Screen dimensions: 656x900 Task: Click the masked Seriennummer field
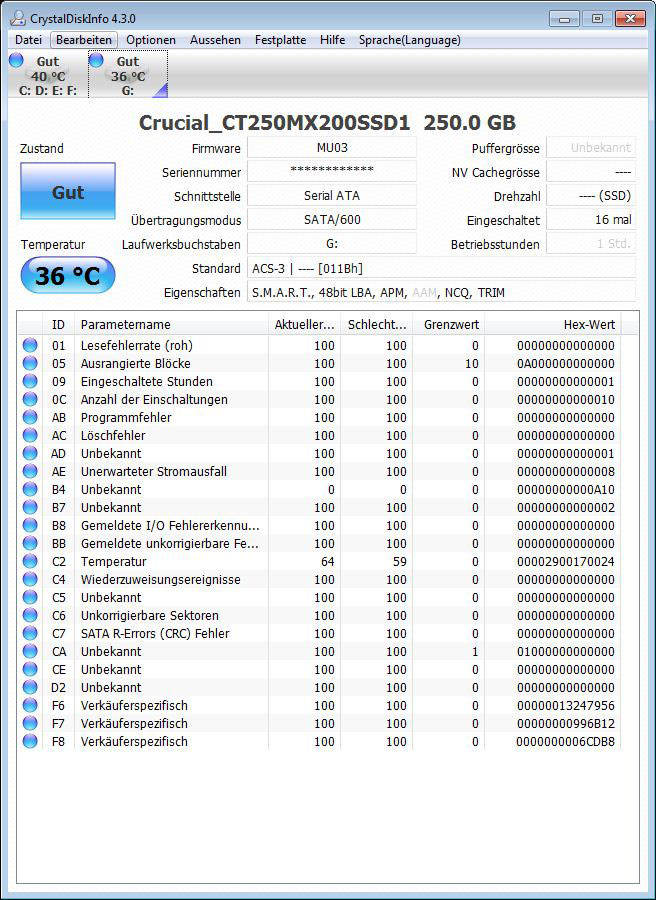332,171
